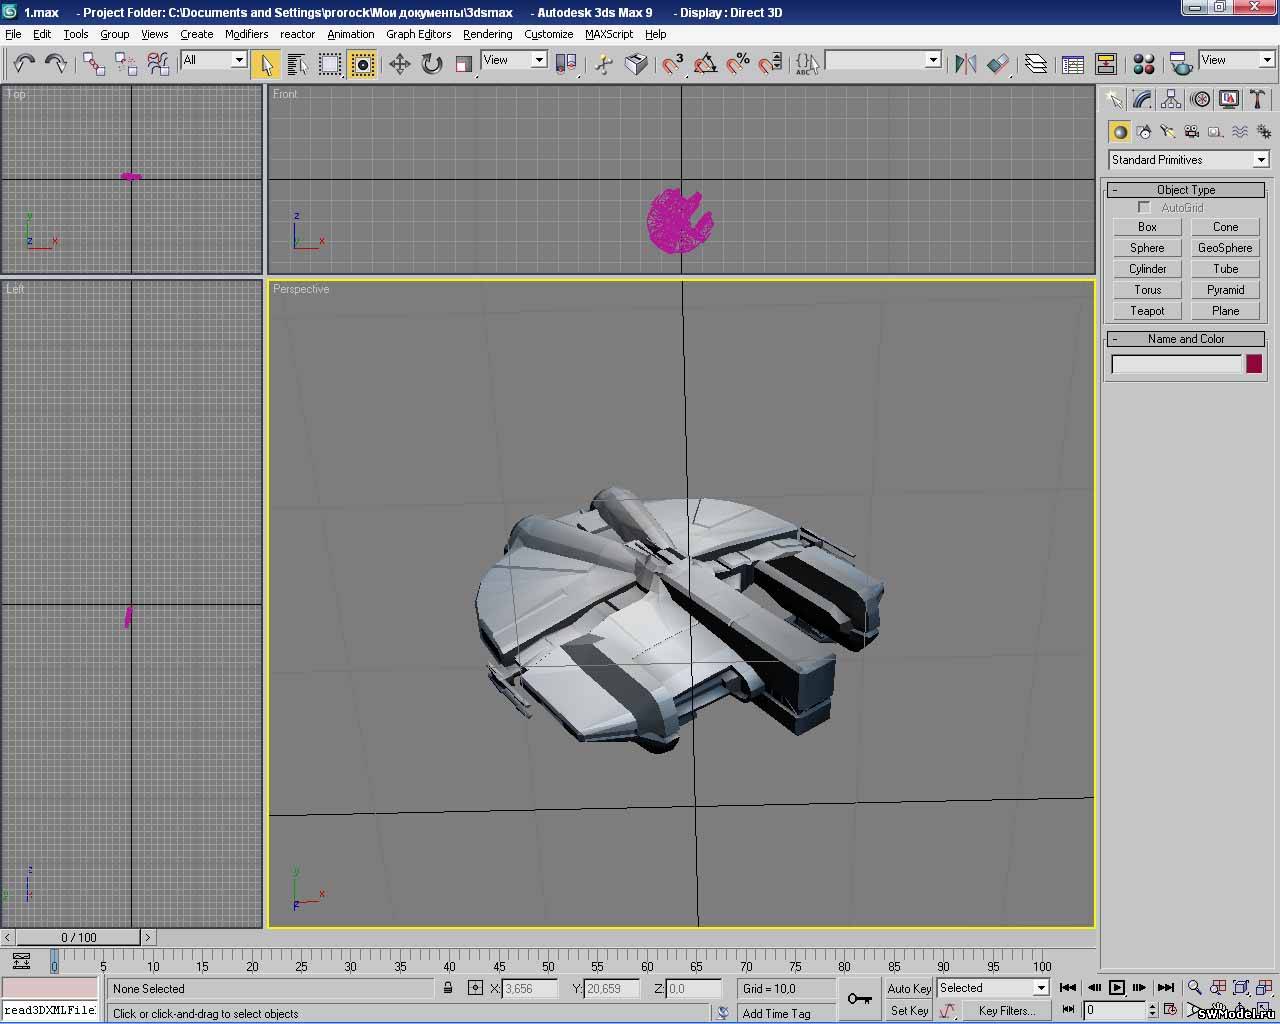Select Lights category icon in Create panel
Screen dimensions: 1280x1024
click(1168, 132)
